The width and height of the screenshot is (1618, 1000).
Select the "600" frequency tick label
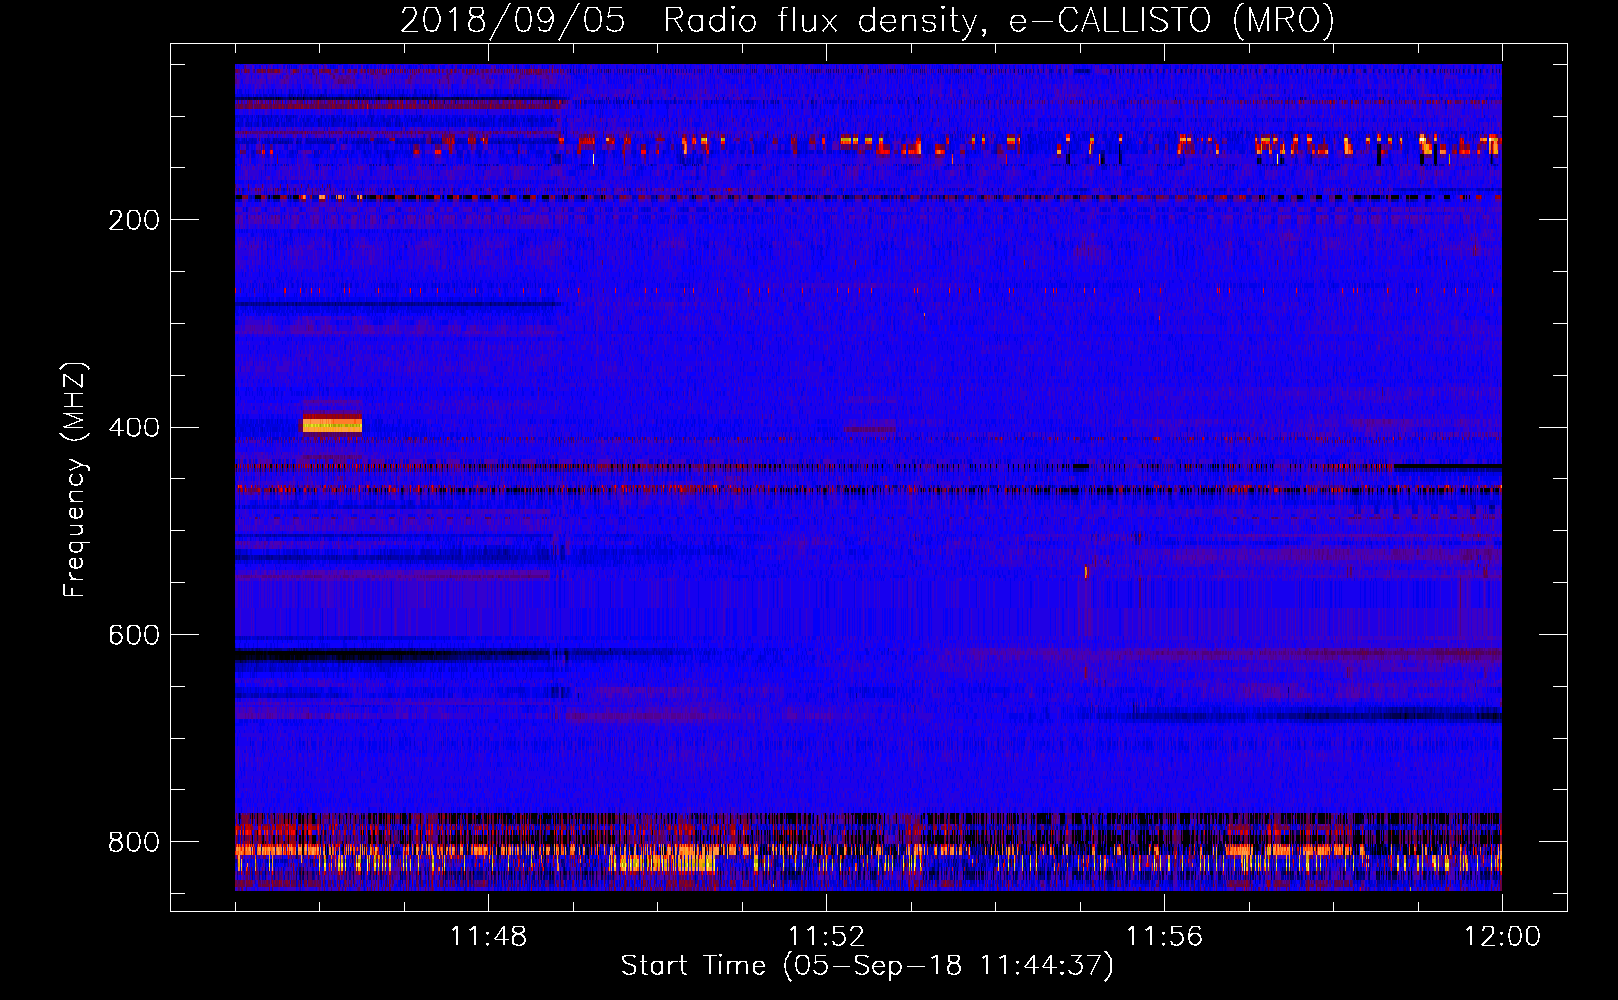(134, 636)
